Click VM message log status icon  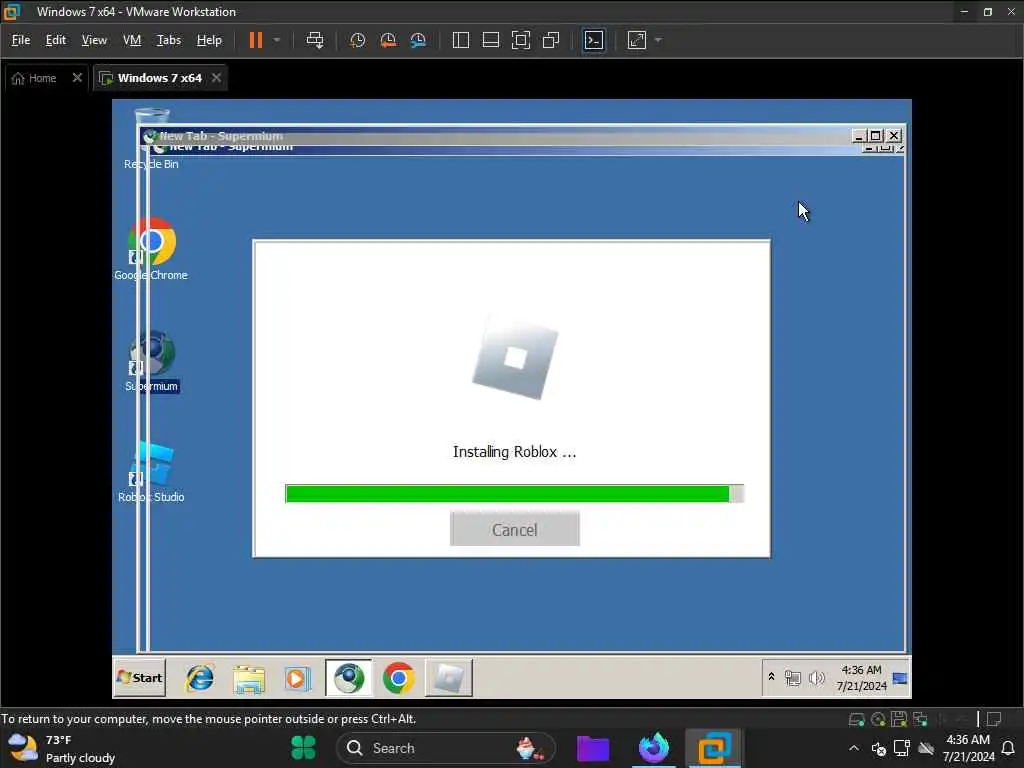pyautogui.click(x=994, y=720)
